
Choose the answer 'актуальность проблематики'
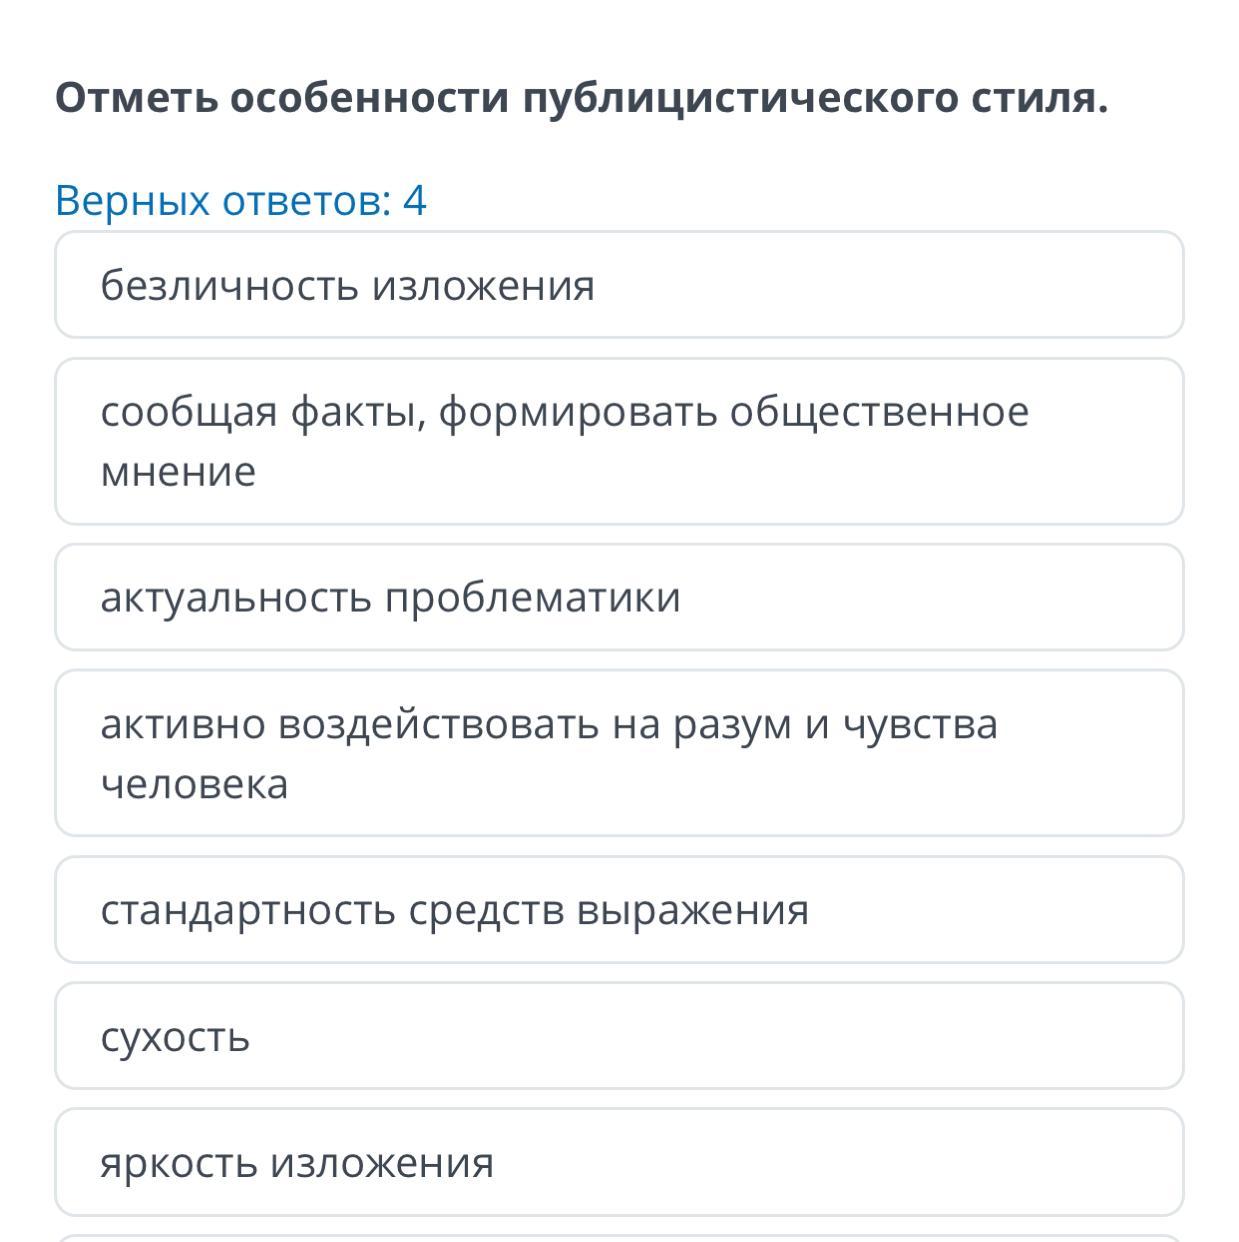pos(618,597)
